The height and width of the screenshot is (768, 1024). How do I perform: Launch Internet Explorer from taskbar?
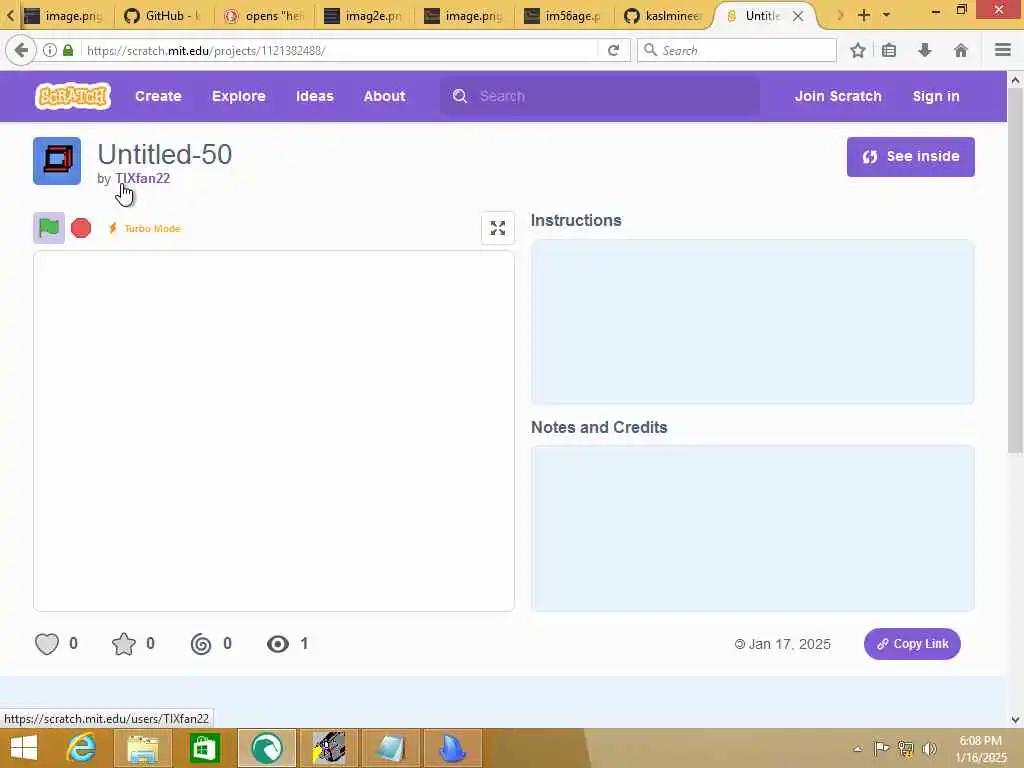(81, 748)
